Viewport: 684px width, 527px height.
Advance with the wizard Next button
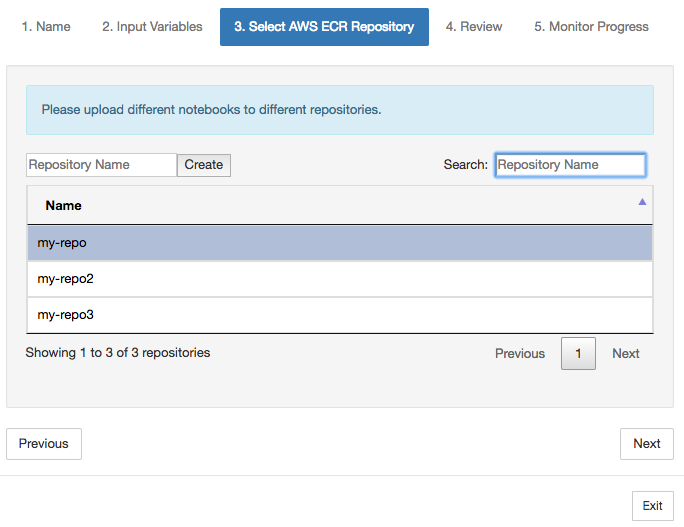point(646,444)
